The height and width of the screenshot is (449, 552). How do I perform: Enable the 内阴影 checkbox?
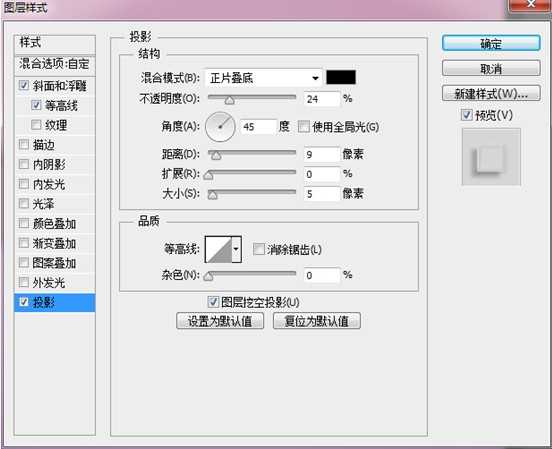pos(24,164)
